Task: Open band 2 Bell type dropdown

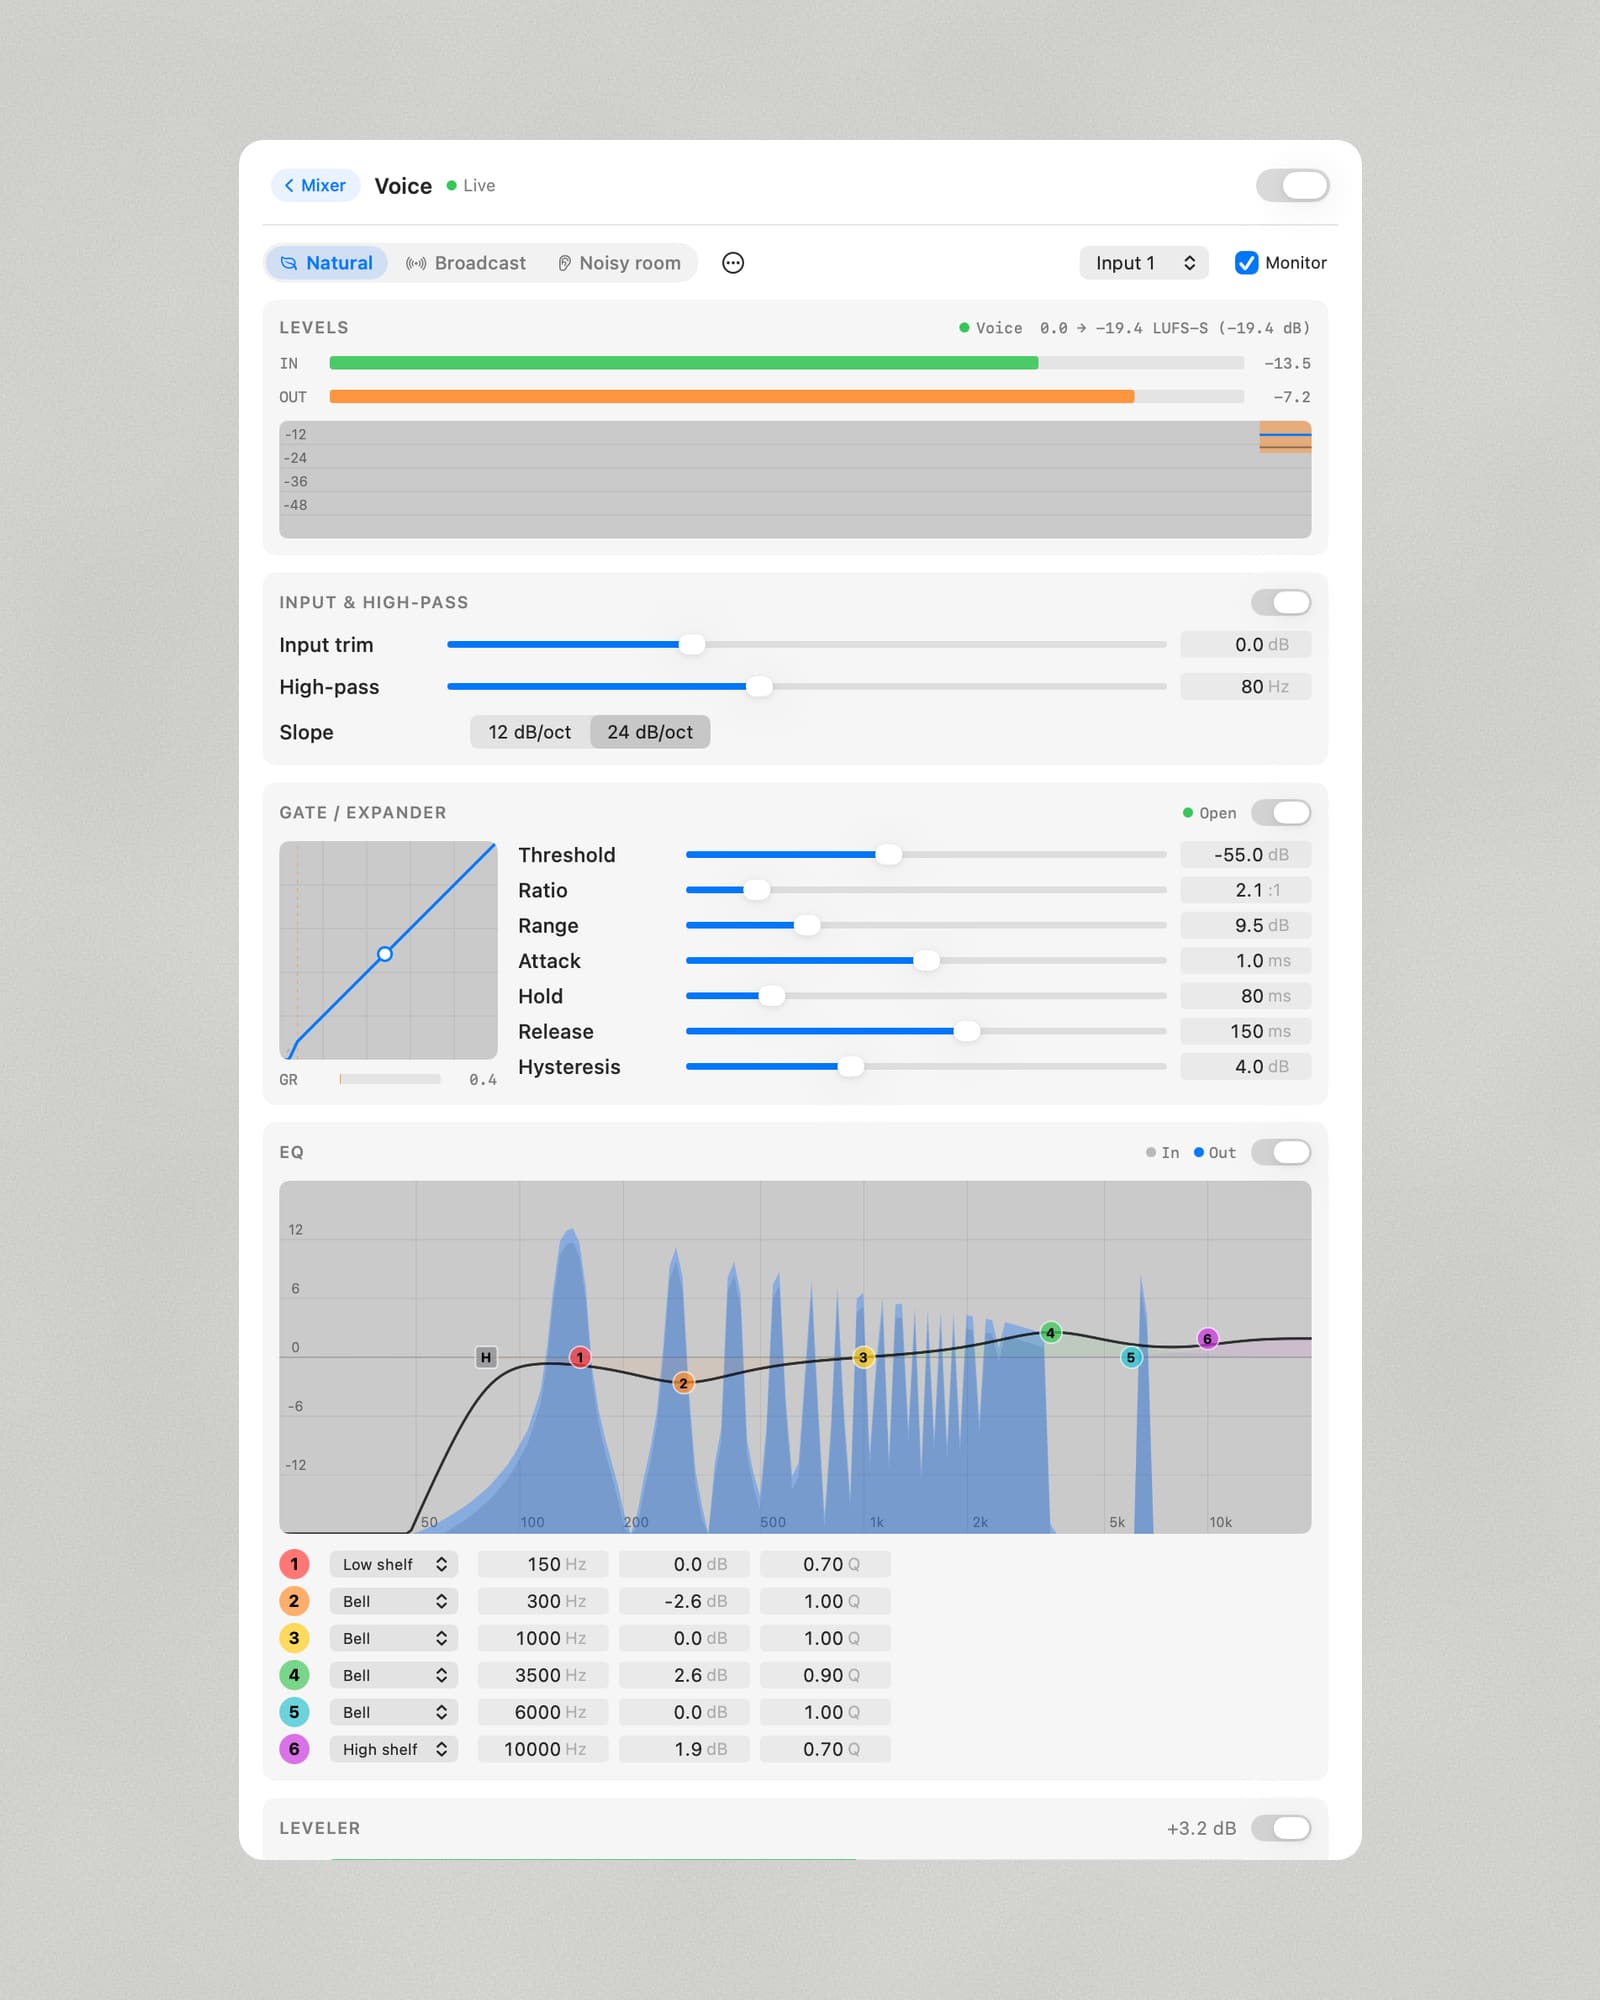Action: point(394,1601)
